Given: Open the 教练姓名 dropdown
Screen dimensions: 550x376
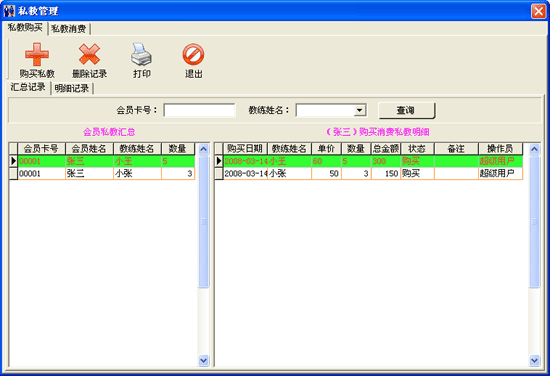Looking at the screenshot, I should 359,110.
